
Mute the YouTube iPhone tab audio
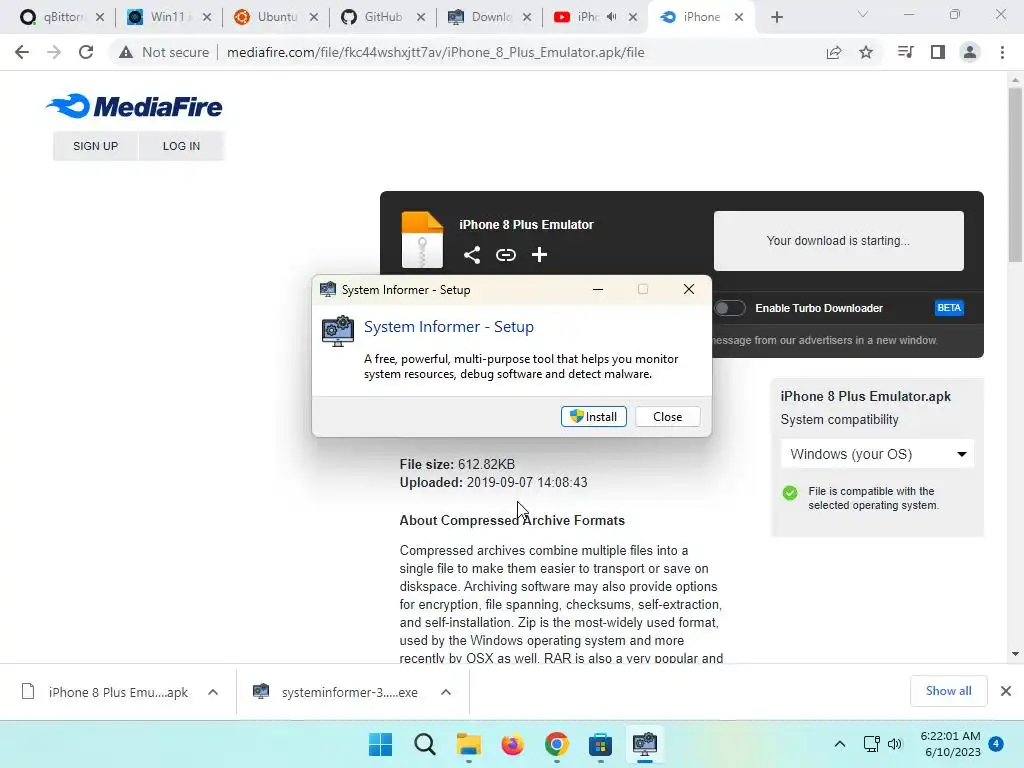point(611,17)
